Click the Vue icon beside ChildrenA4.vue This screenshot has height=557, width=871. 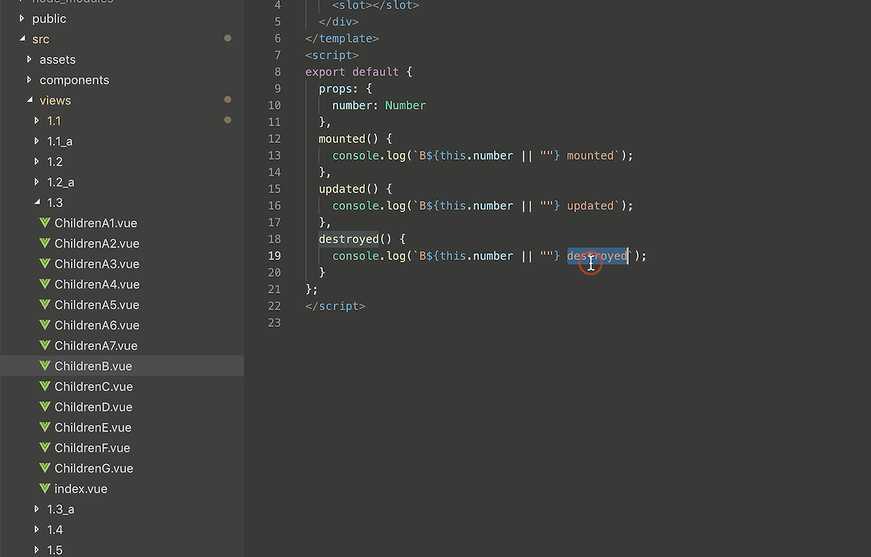[x=45, y=284]
